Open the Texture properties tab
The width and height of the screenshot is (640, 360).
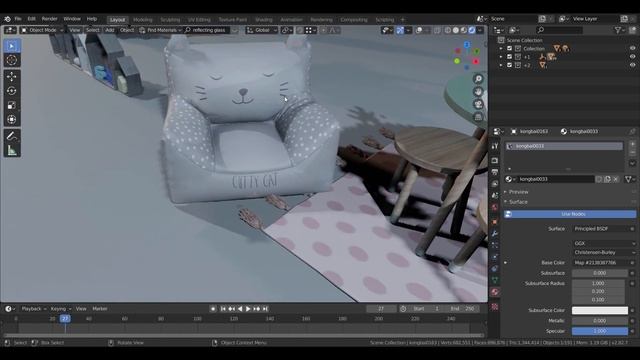pyautogui.click(x=495, y=307)
